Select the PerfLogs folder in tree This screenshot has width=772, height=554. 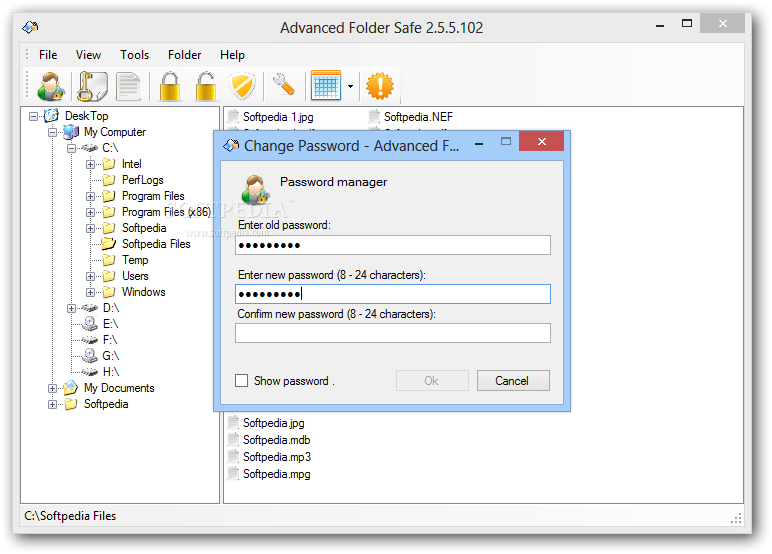click(143, 180)
